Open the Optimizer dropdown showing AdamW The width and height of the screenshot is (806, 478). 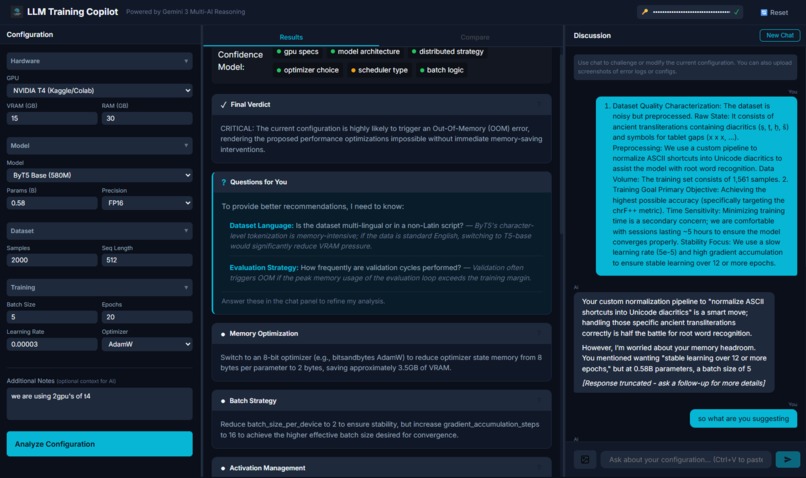tap(147, 344)
